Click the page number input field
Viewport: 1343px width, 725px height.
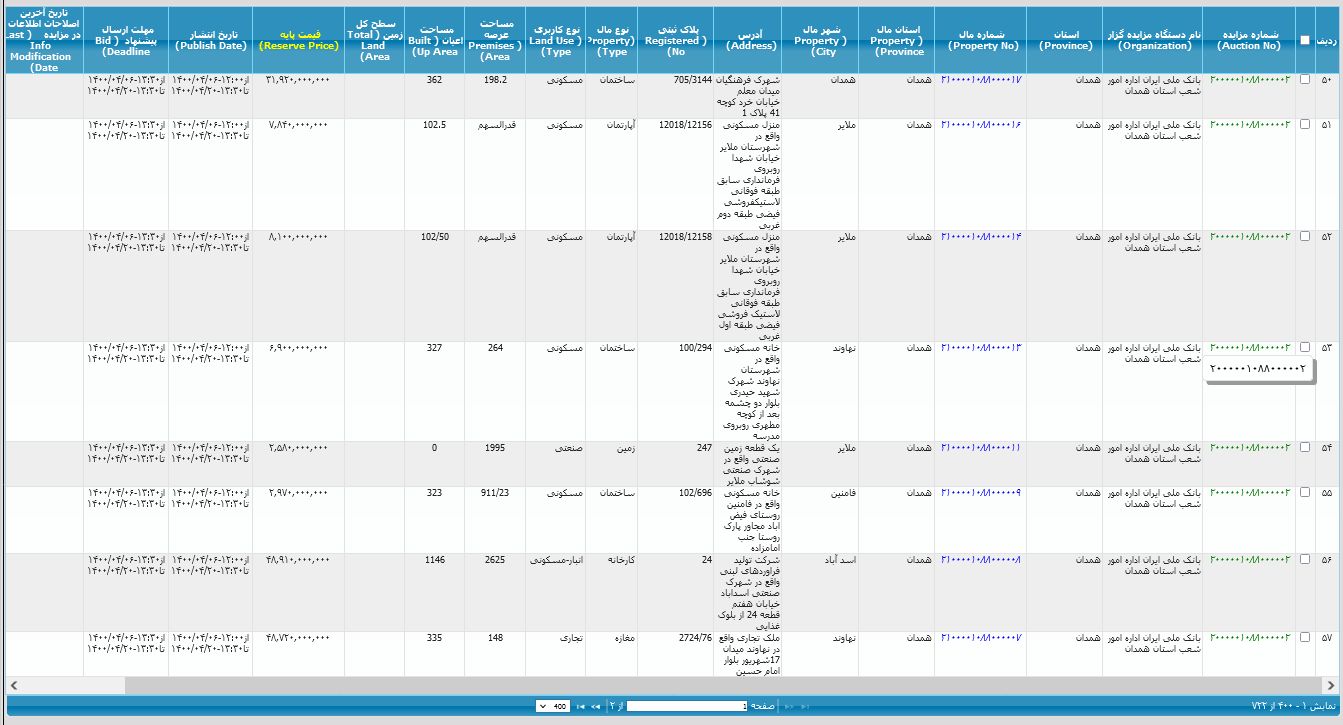686,706
